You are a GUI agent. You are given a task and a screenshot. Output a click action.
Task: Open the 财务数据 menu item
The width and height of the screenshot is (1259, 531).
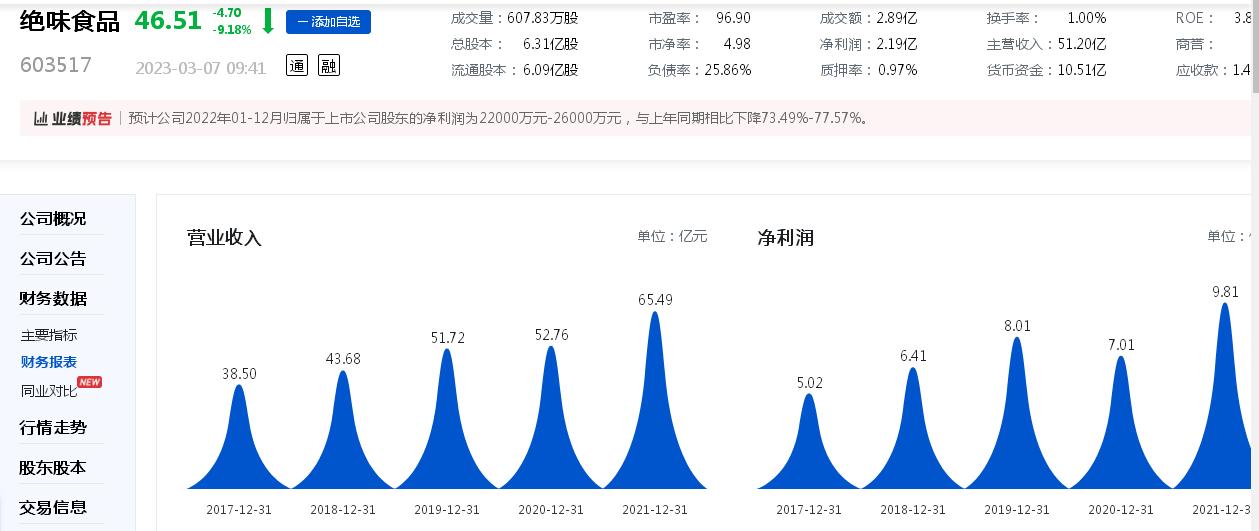[x=53, y=298]
